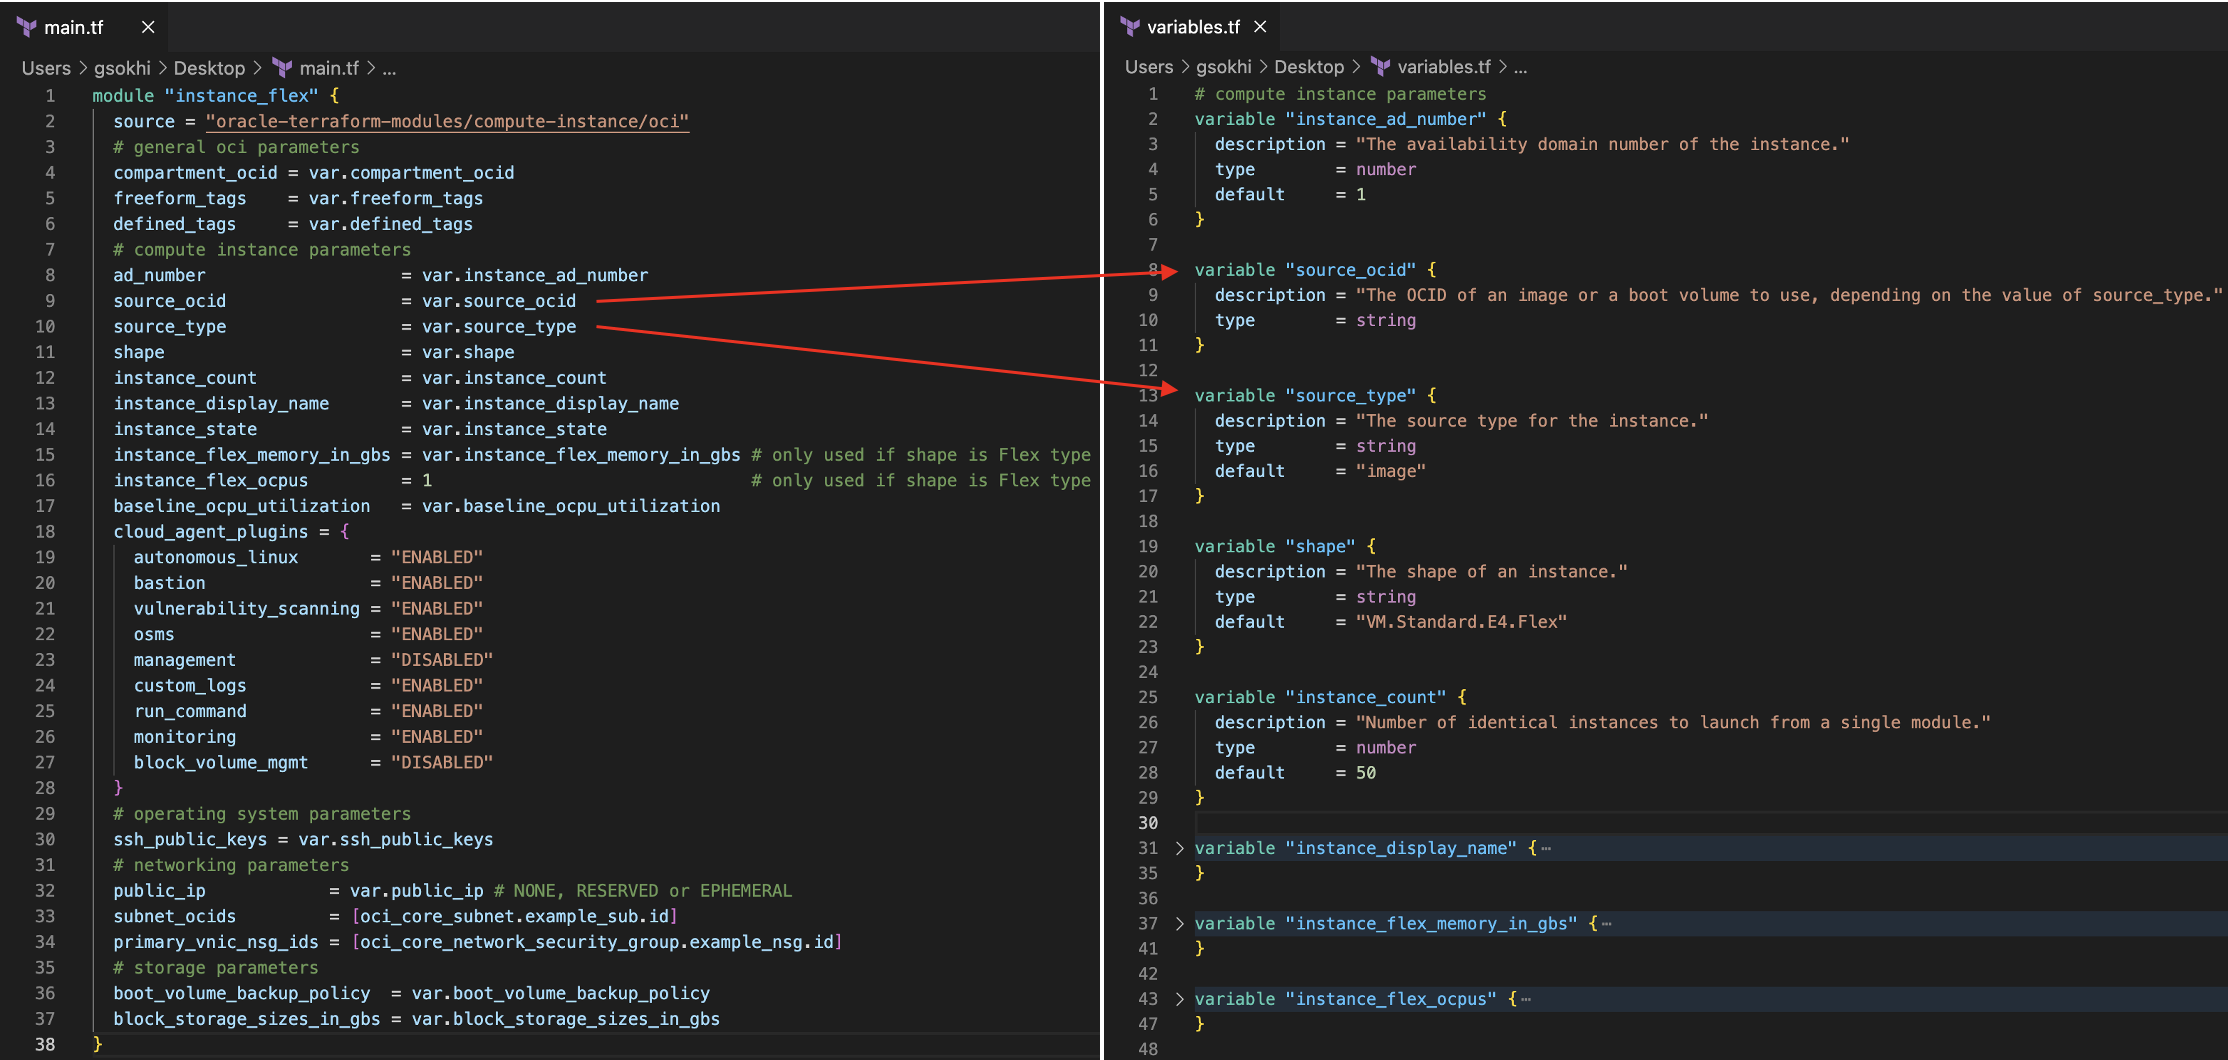Open the breadcrumb ellipsis in variables.tf

1520,67
